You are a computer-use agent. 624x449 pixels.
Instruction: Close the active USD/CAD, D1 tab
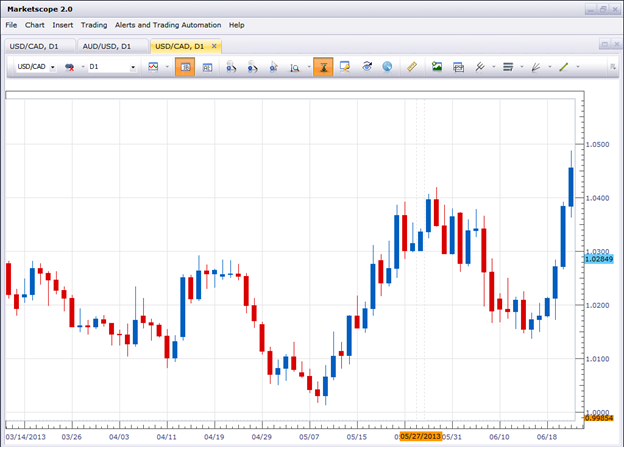tap(214, 46)
